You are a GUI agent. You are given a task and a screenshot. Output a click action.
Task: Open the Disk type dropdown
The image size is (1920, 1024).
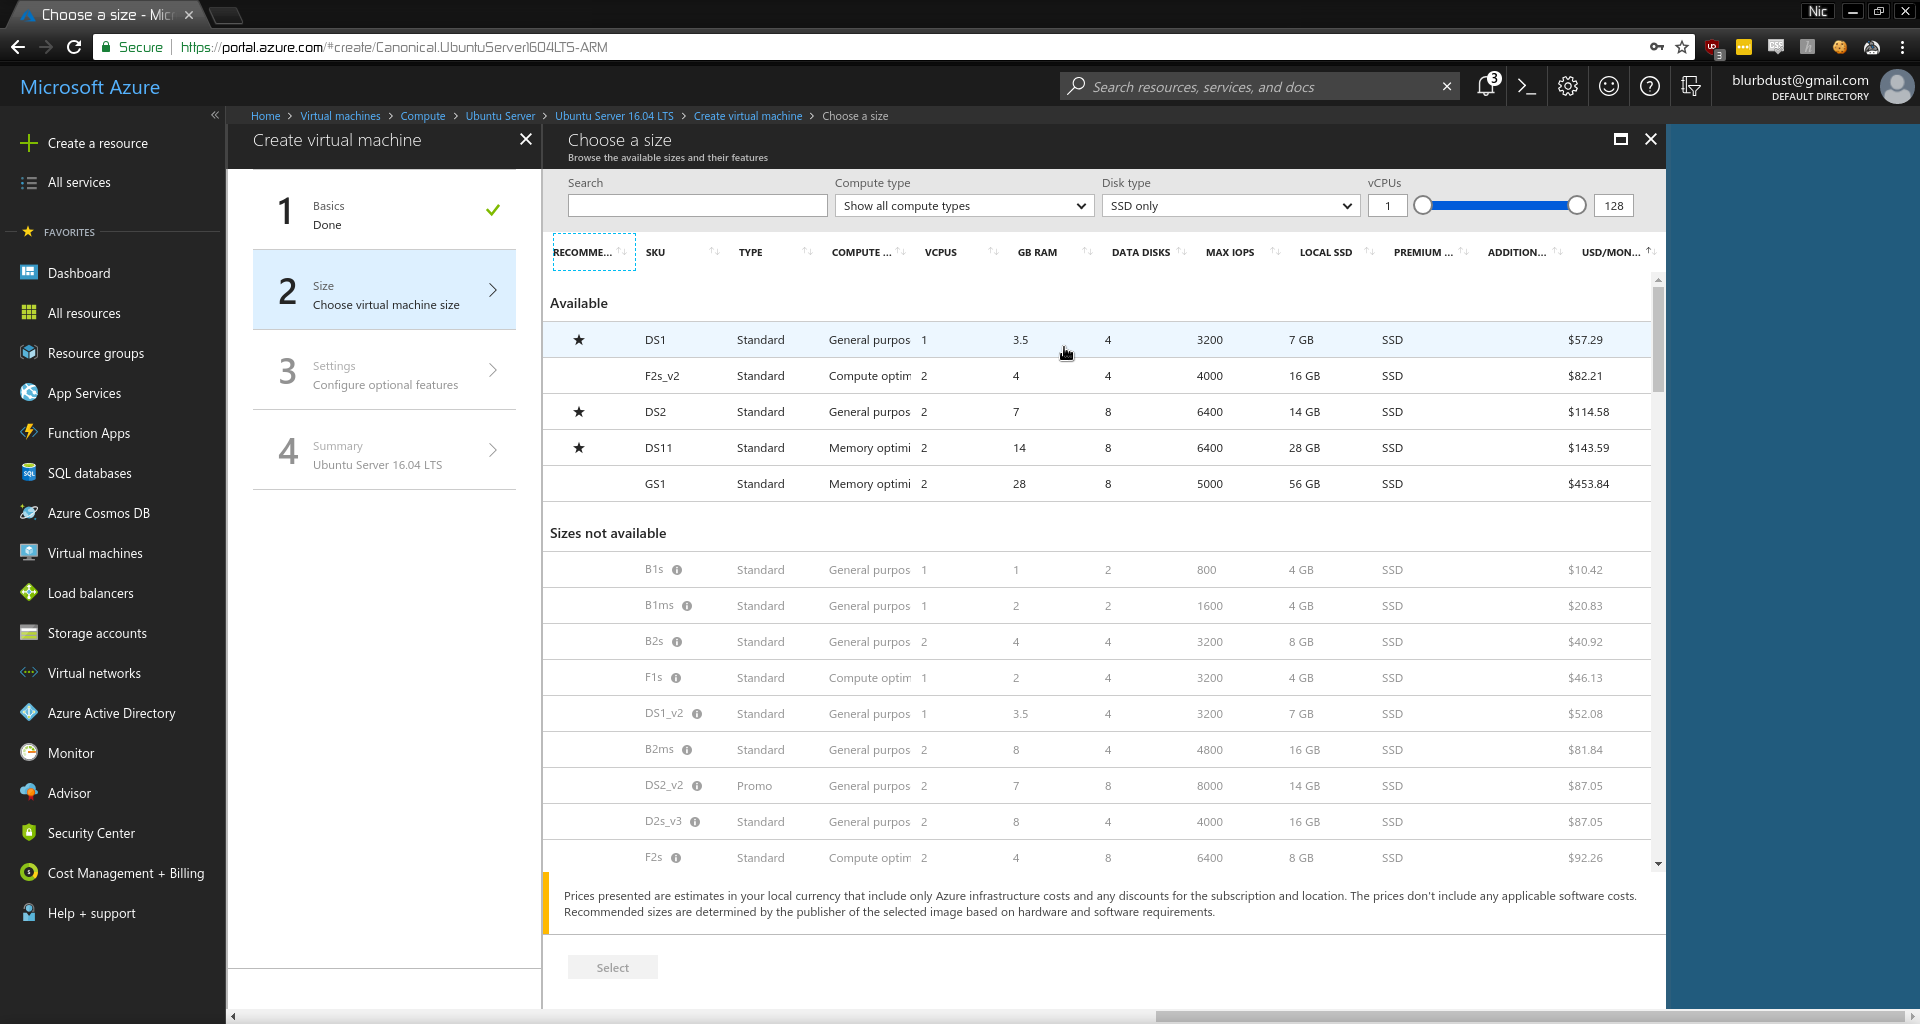click(x=1231, y=206)
